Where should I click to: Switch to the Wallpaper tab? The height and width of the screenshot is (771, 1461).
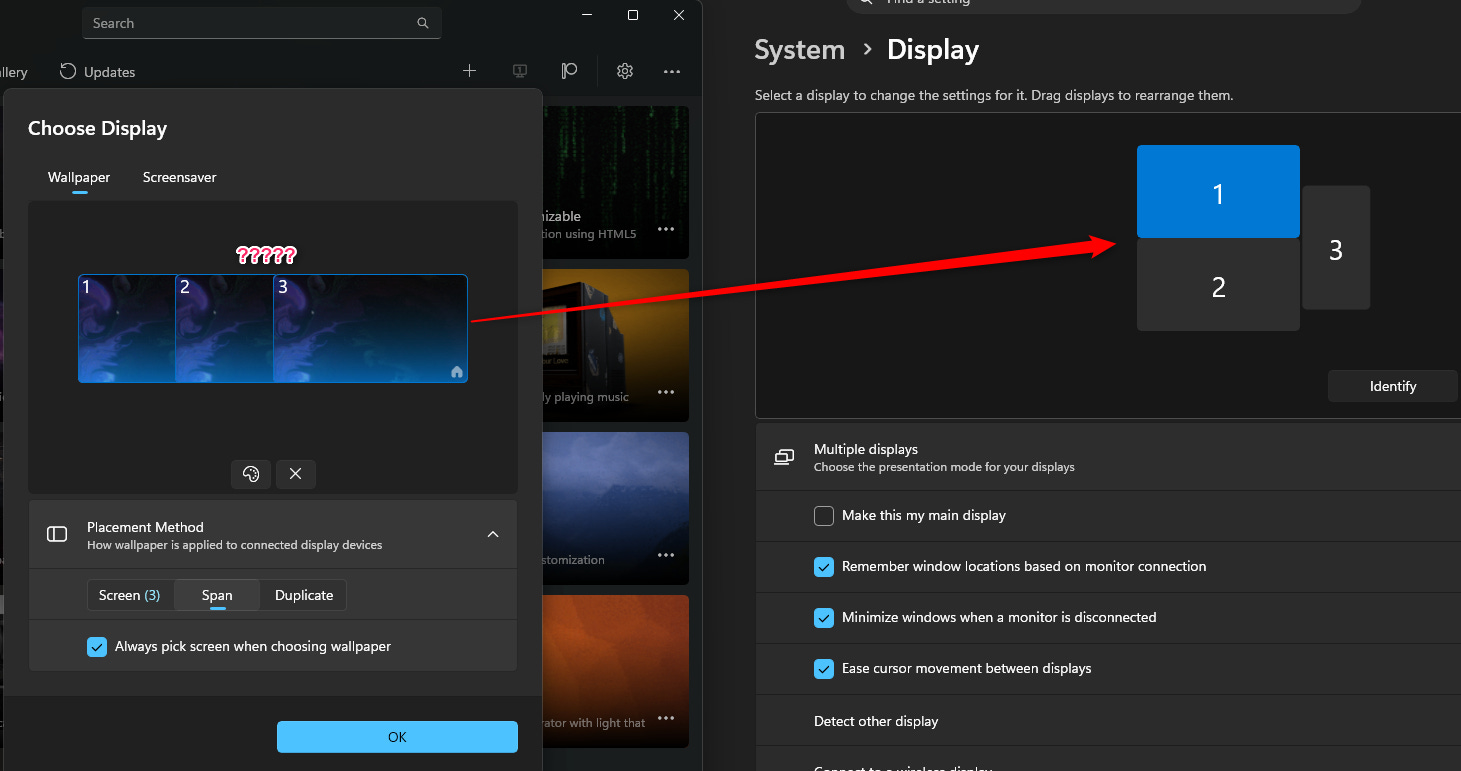(79, 177)
